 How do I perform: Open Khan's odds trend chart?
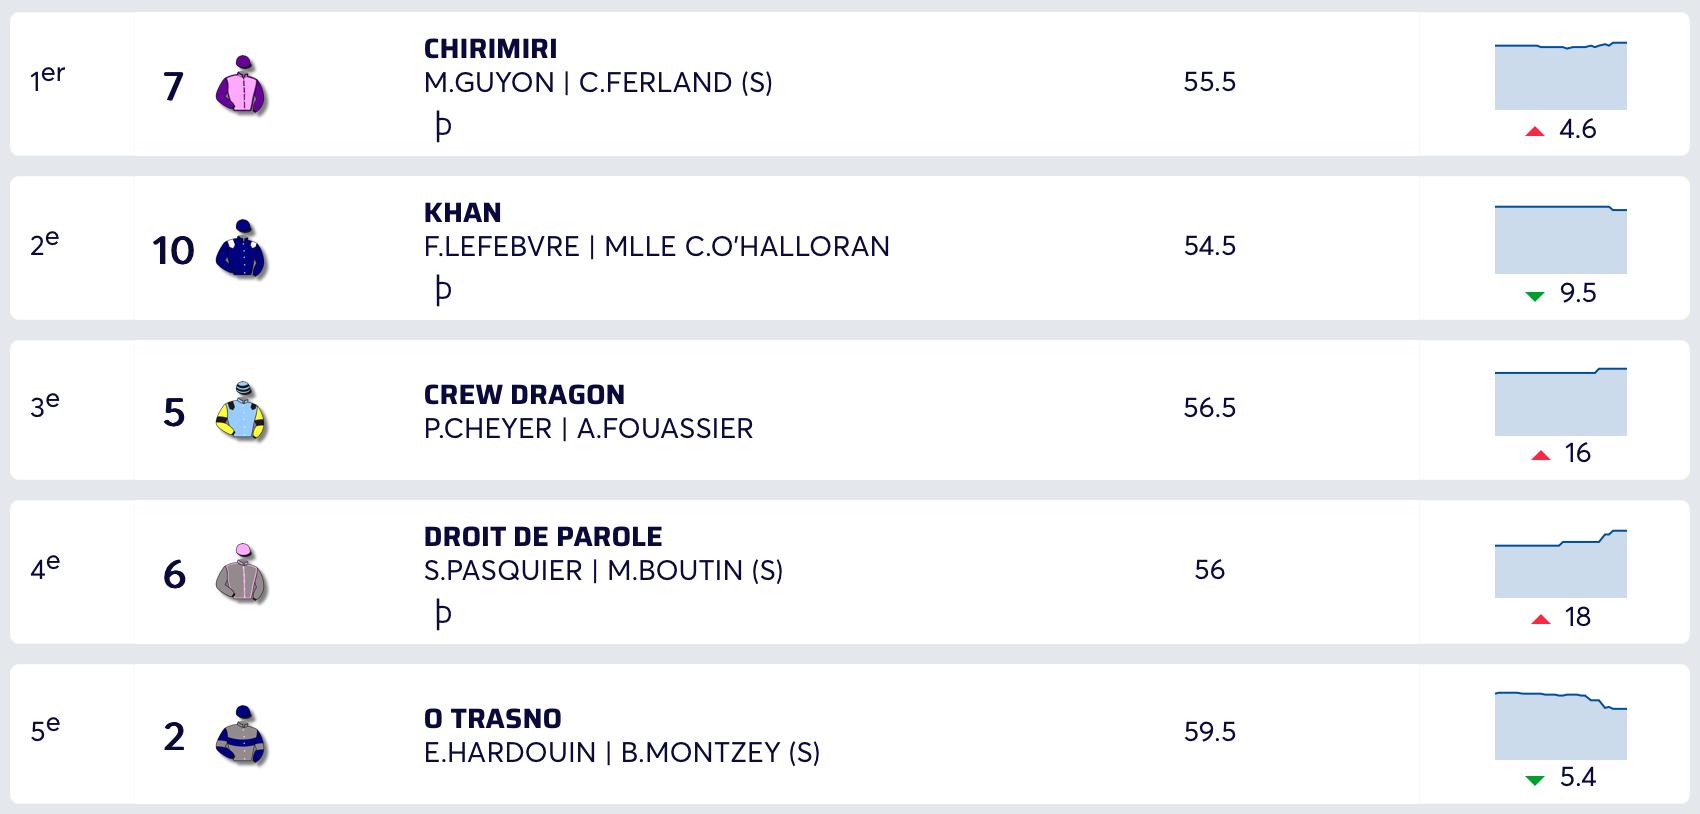[x=1560, y=239]
